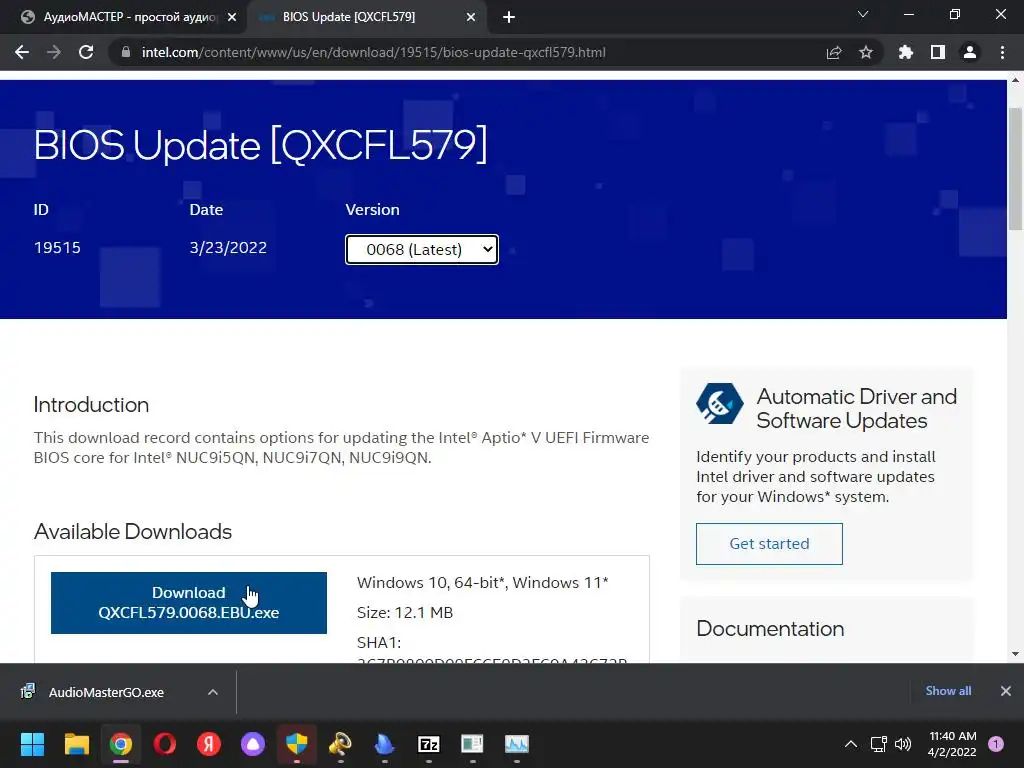Expand AudioMasterGO.exe download options arrow
1024x768 pixels.
point(213,692)
